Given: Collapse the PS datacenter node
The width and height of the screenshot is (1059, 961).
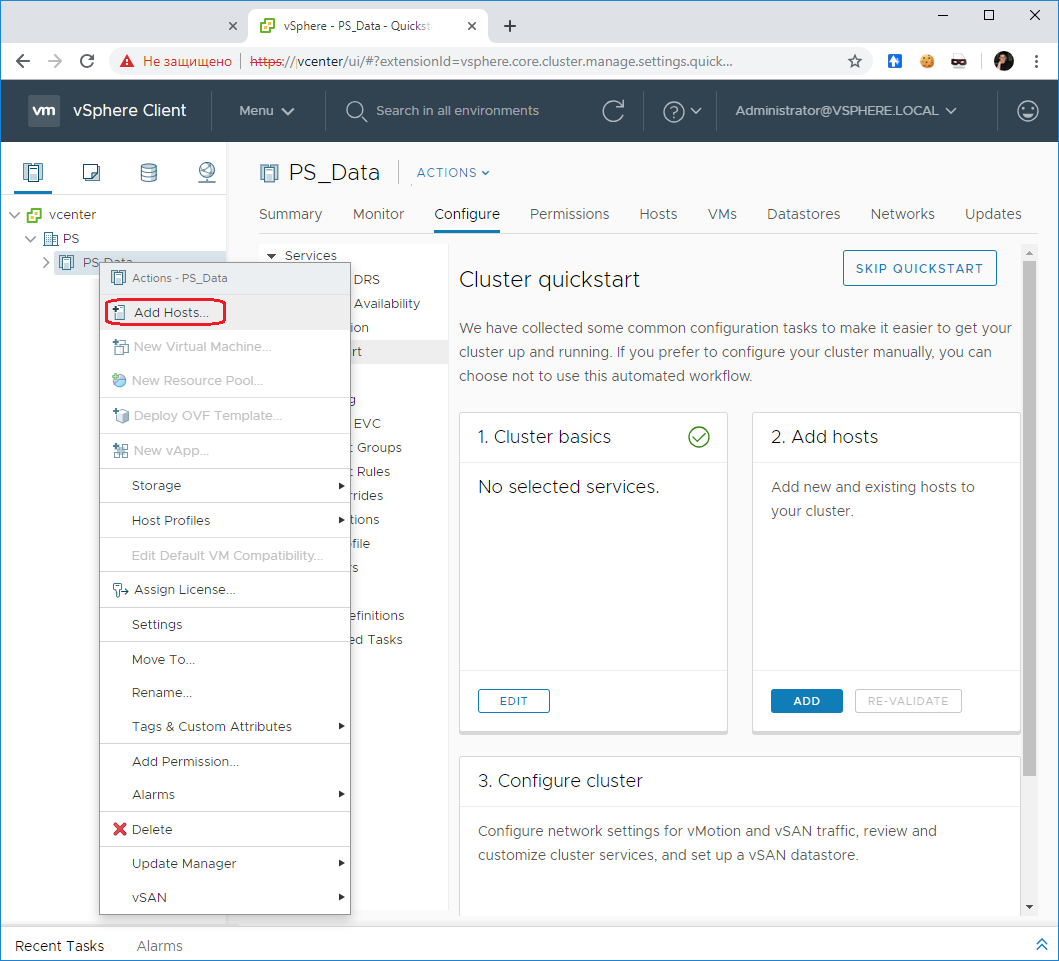Looking at the screenshot, I should (x=30, y=238).
